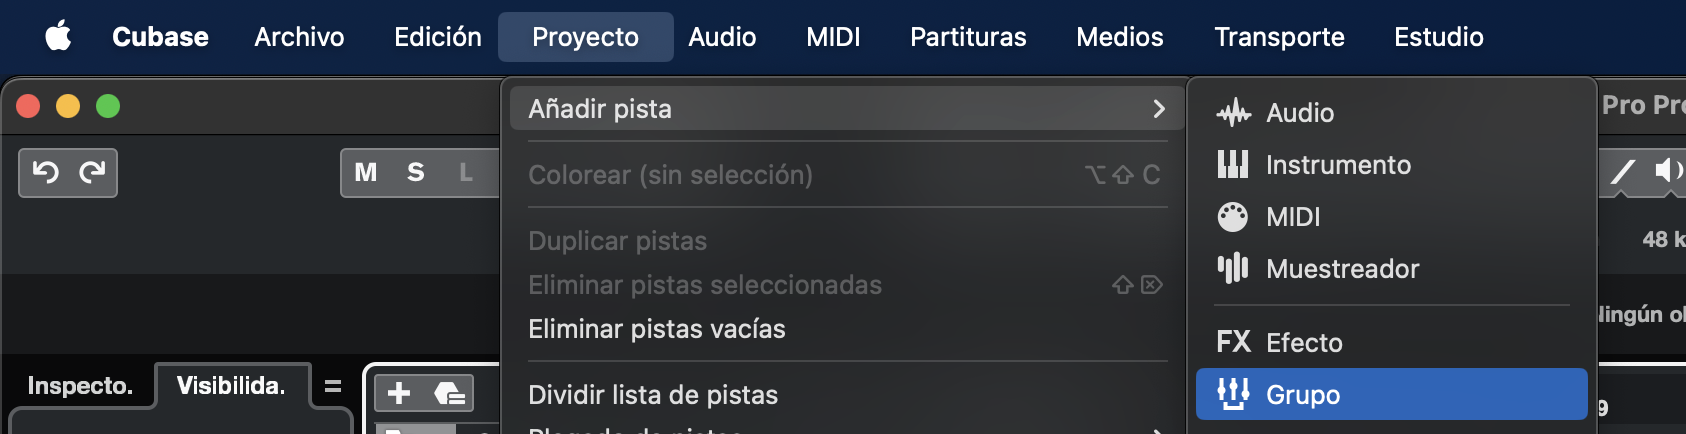Select Audio track waveform entry
This screenshot has width=1686, height=434.
[x=1299, y=113]
